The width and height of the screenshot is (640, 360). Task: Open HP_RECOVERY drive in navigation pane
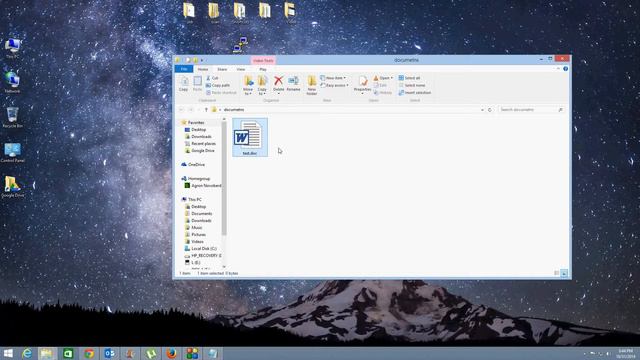[206, 256]
